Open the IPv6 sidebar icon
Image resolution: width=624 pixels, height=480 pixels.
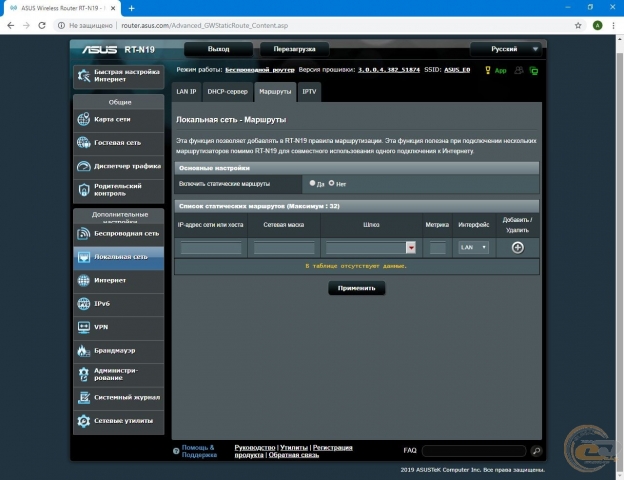pyautogui.click(x=84, y=304)
